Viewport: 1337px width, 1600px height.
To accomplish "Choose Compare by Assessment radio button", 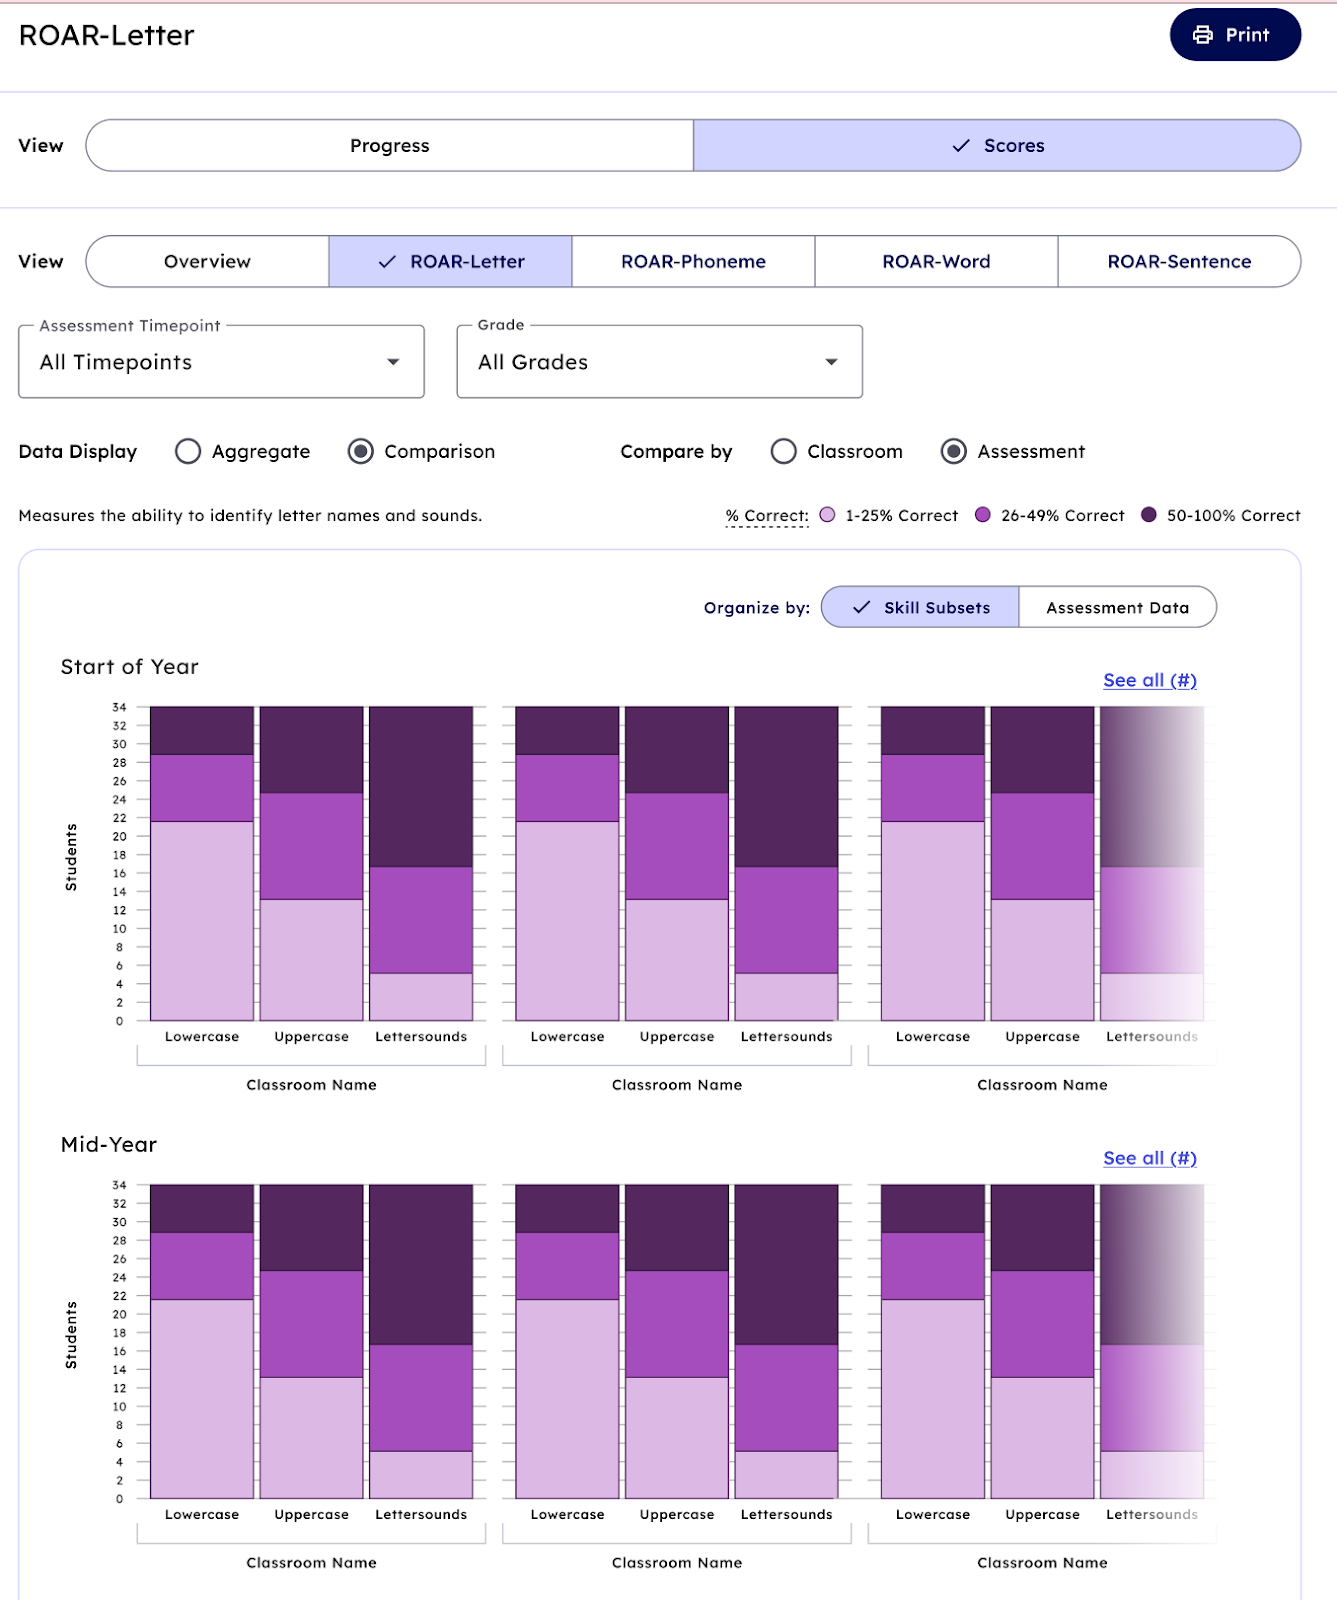I will click(x=954, y=452).
